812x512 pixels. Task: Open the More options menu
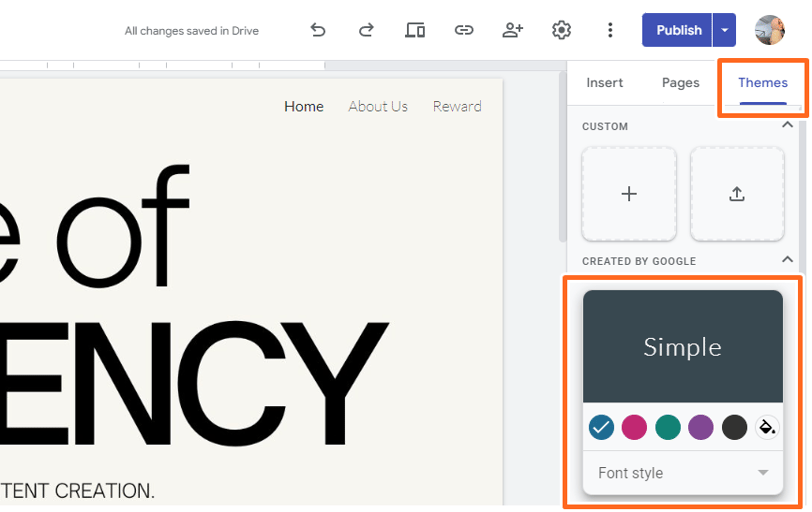point(610,31)
